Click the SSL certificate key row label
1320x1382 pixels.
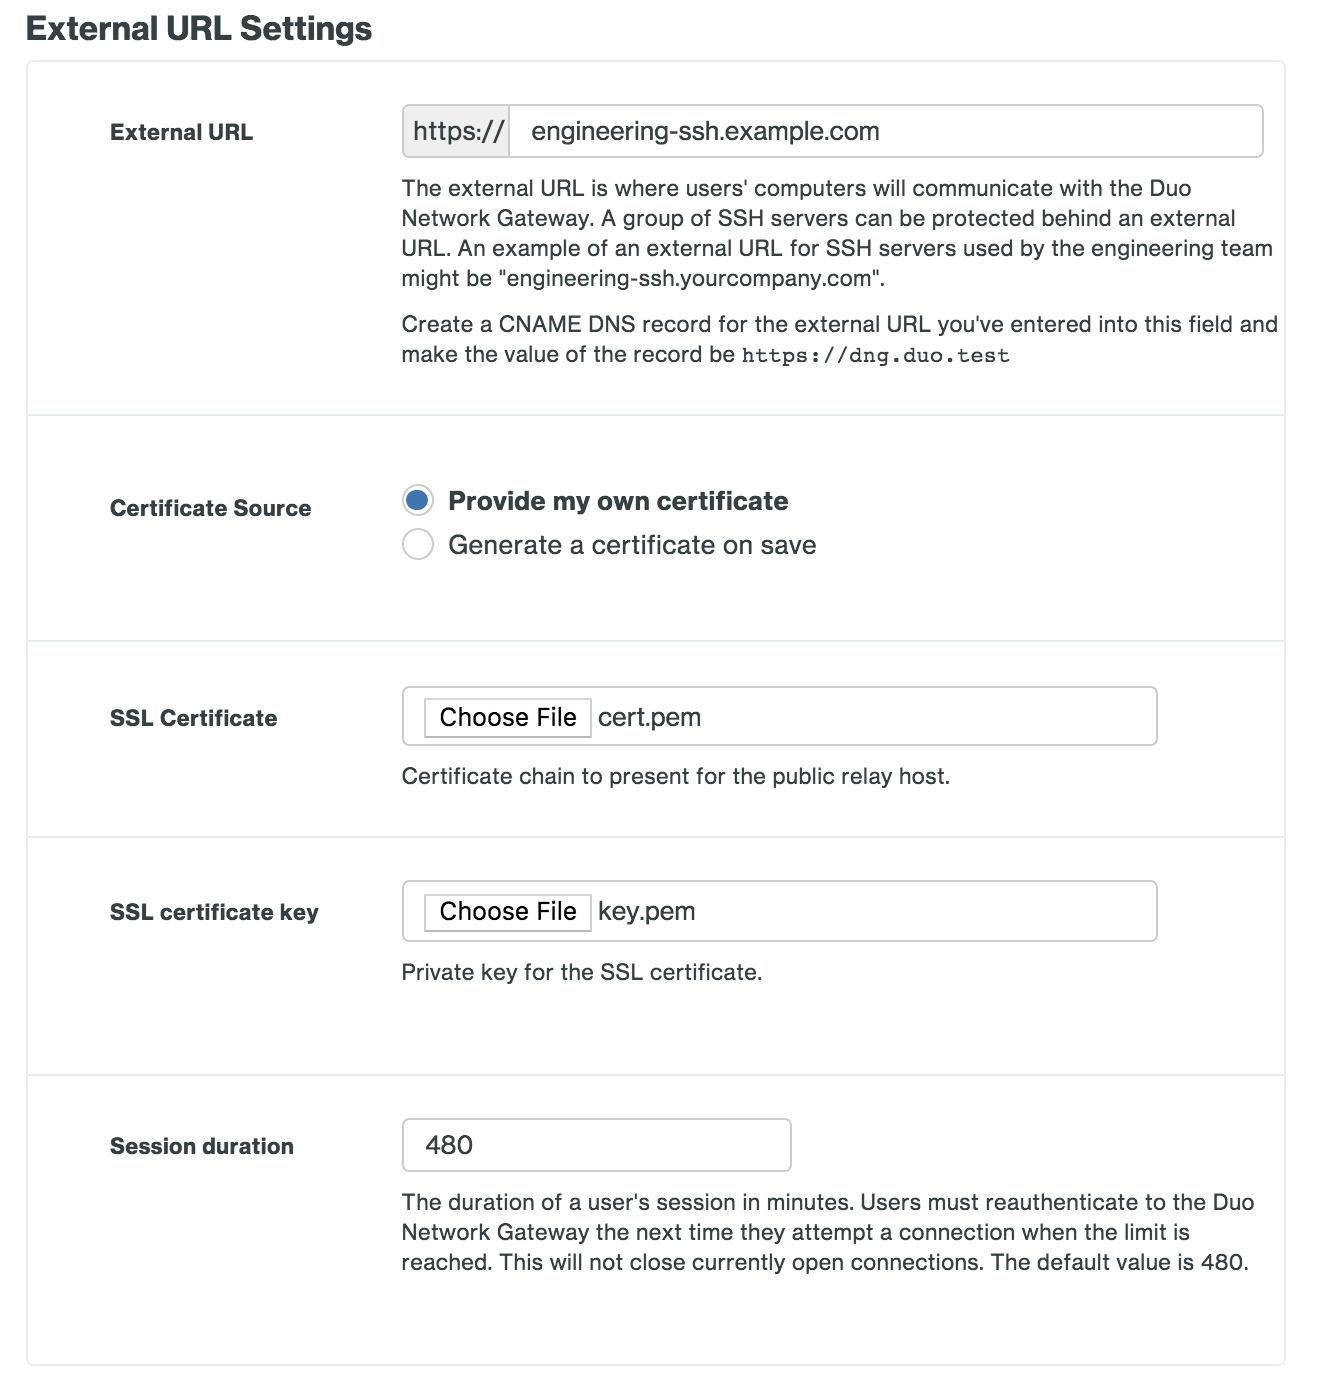(x=214, y=911)
